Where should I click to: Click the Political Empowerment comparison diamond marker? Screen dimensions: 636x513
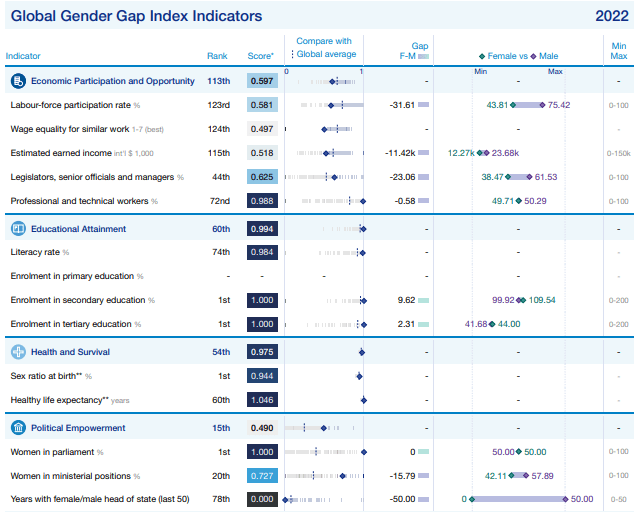pos(324,428)
